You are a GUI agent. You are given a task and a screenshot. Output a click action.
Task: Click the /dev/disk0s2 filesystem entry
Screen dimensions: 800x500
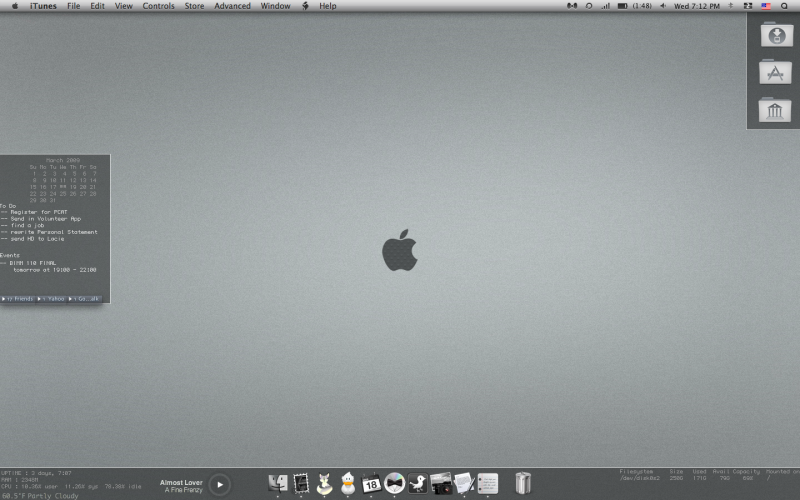click(x=639, y=478)
